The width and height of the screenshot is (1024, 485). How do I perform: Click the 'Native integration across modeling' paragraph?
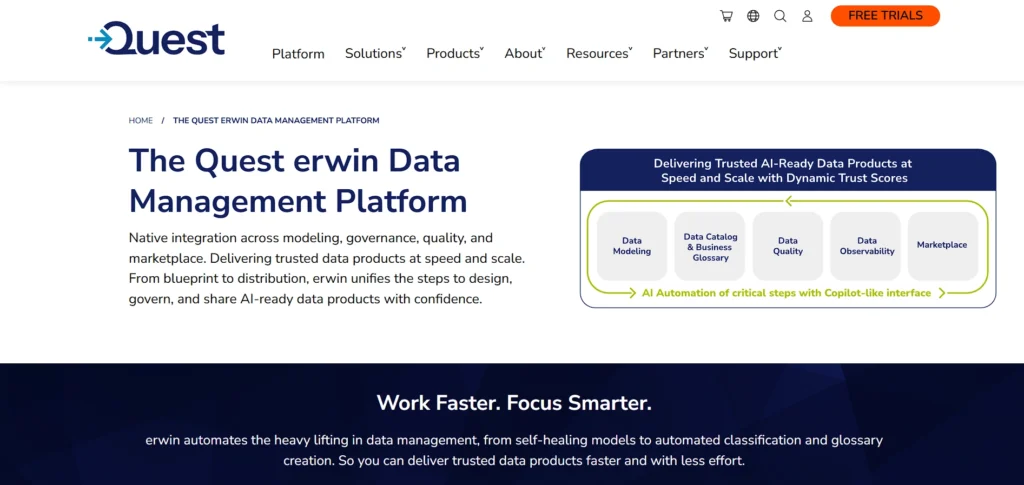(x=327, y=268)
